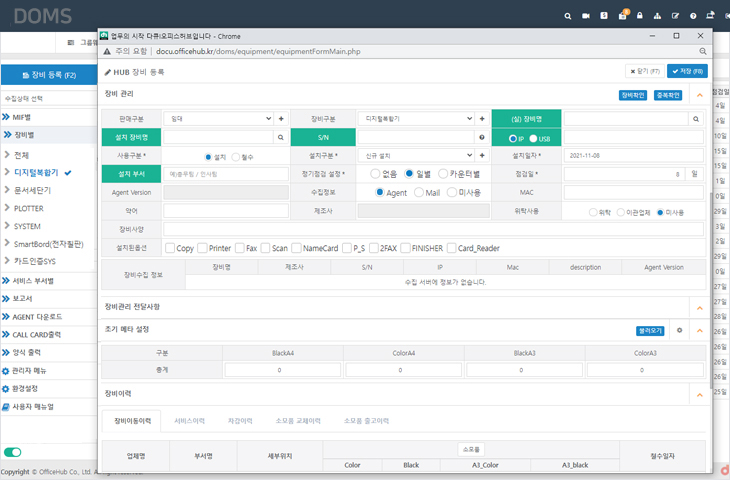Click the 설치 부서 input field
The width and height of the screenshot is (730, 480).
pos(226,174)
